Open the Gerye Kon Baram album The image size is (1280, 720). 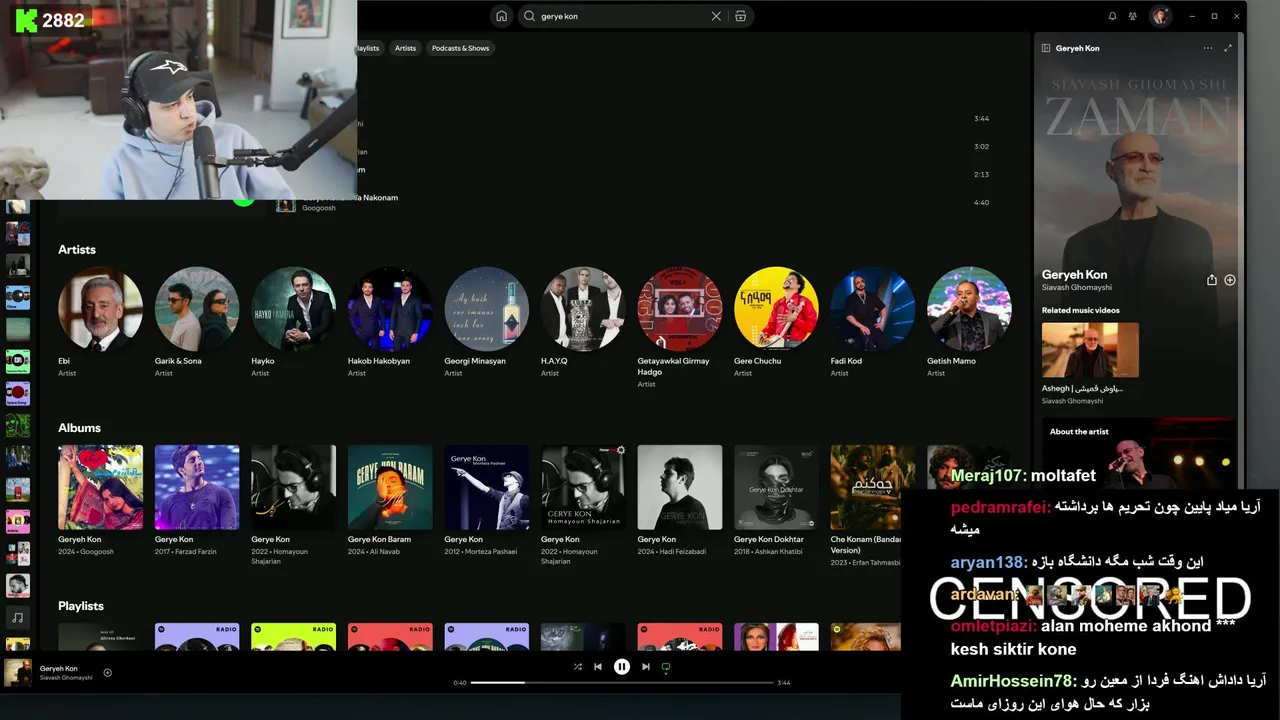coord(390,487)
